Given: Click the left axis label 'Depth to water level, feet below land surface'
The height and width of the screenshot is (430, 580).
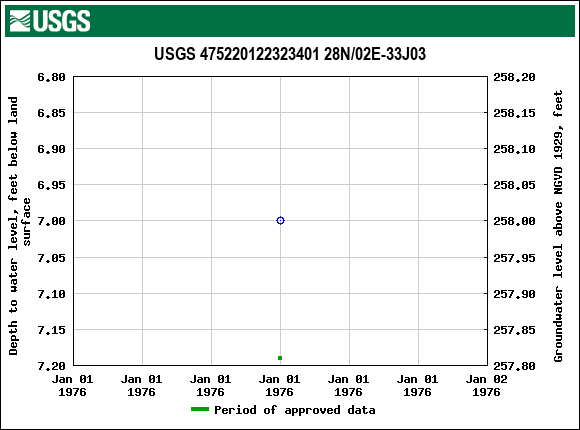Looking at the screenshot, I should (19, 226).
